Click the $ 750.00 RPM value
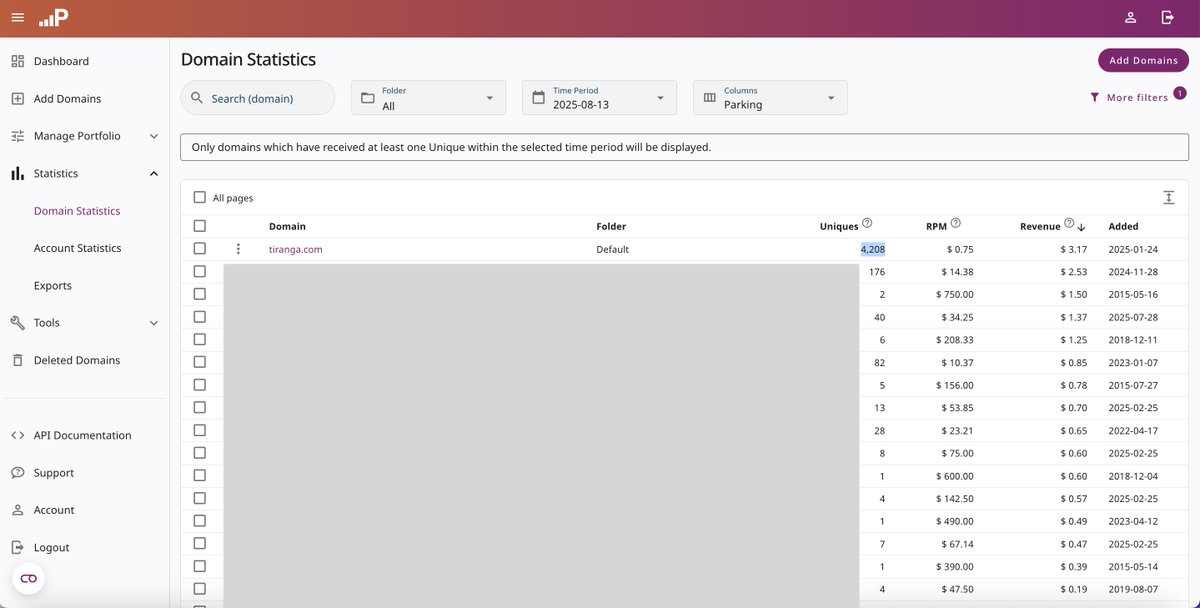Viewport: 1200px width, 608px height. click(x=955, y=294)
